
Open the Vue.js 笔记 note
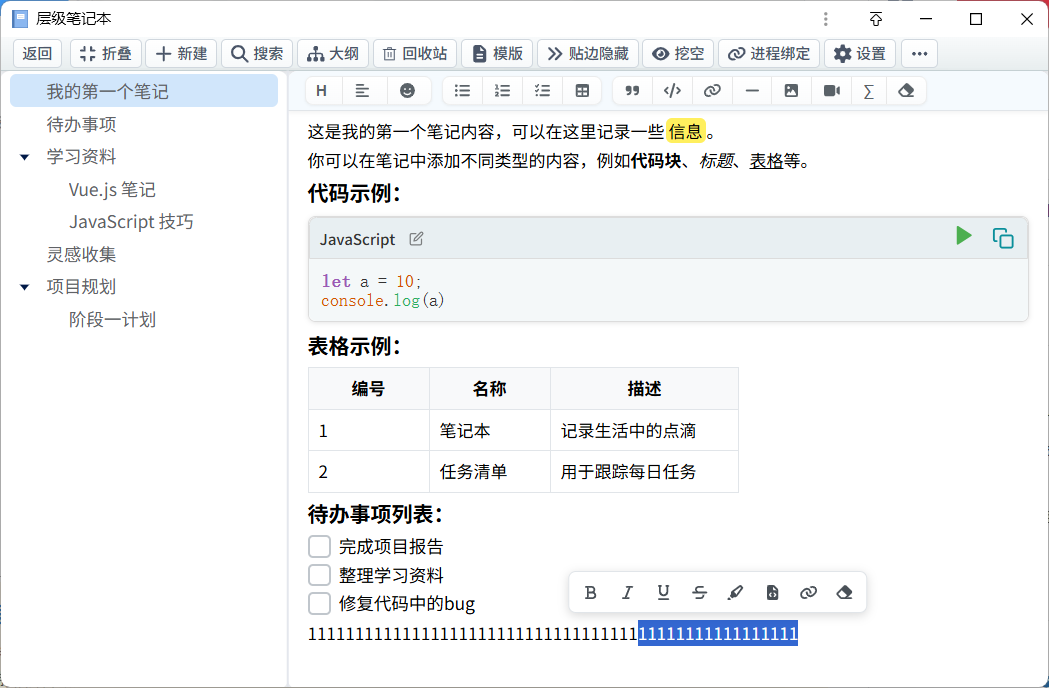click(112, 189)
